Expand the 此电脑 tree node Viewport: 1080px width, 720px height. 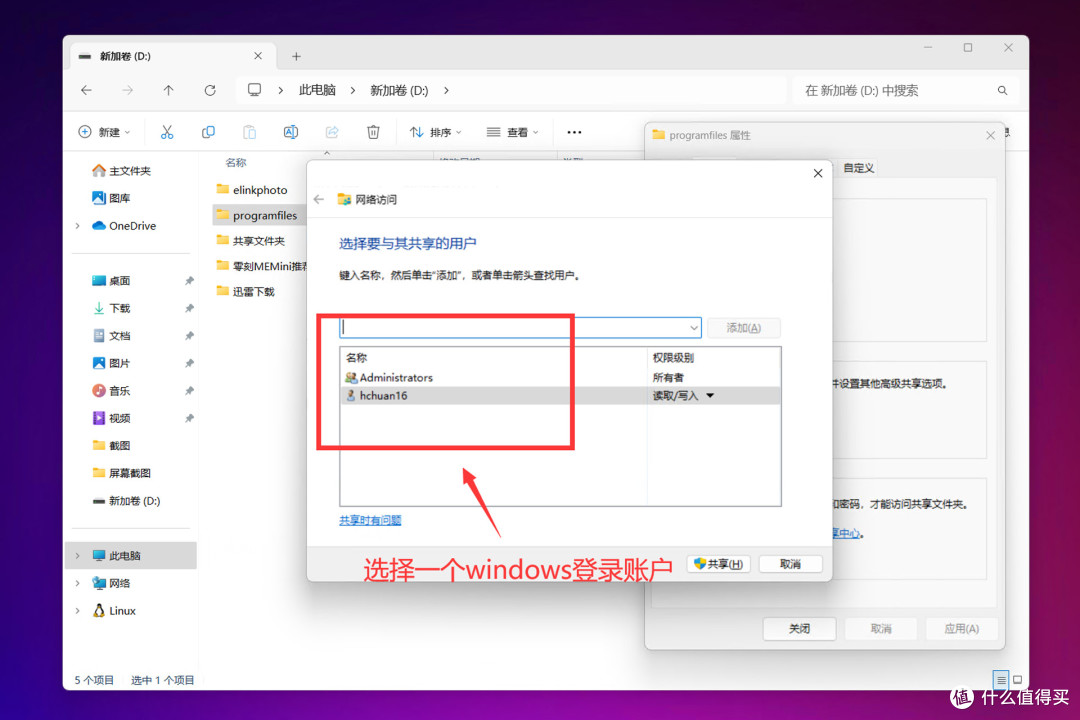pyautogui.click(x=78, y=556)
